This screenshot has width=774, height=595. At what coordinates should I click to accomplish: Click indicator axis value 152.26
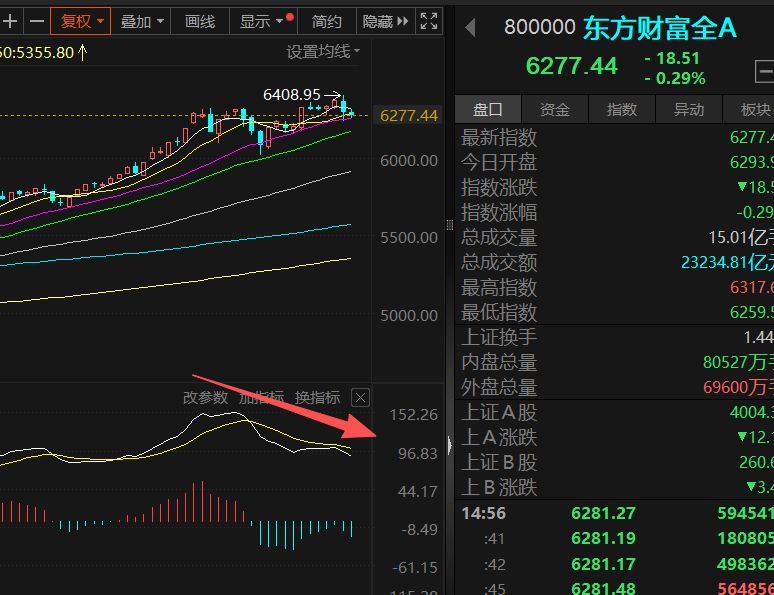click(413, 415)
